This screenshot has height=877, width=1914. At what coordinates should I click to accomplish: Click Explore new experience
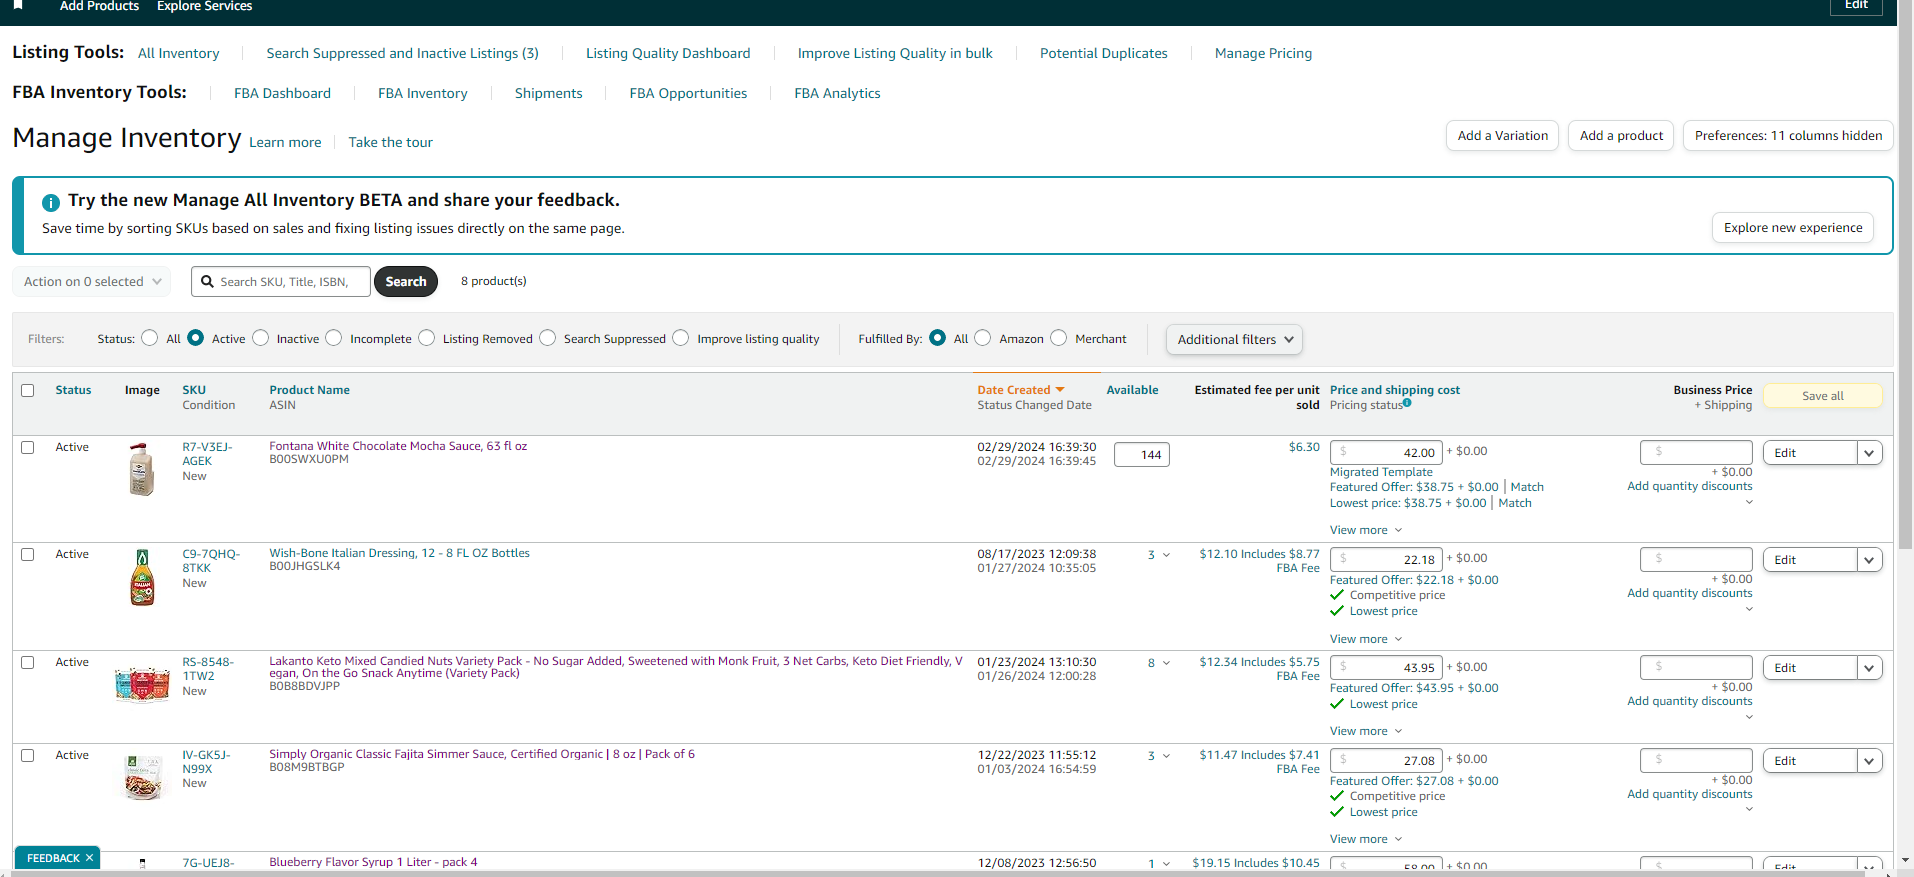coord(1793,228)
